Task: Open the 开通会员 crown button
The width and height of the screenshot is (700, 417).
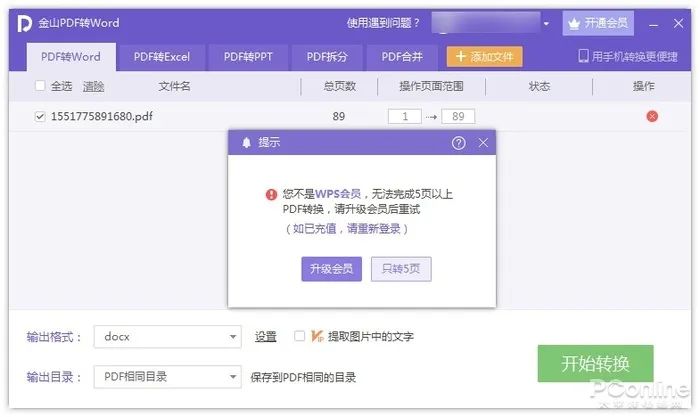Action: (598, 23)
